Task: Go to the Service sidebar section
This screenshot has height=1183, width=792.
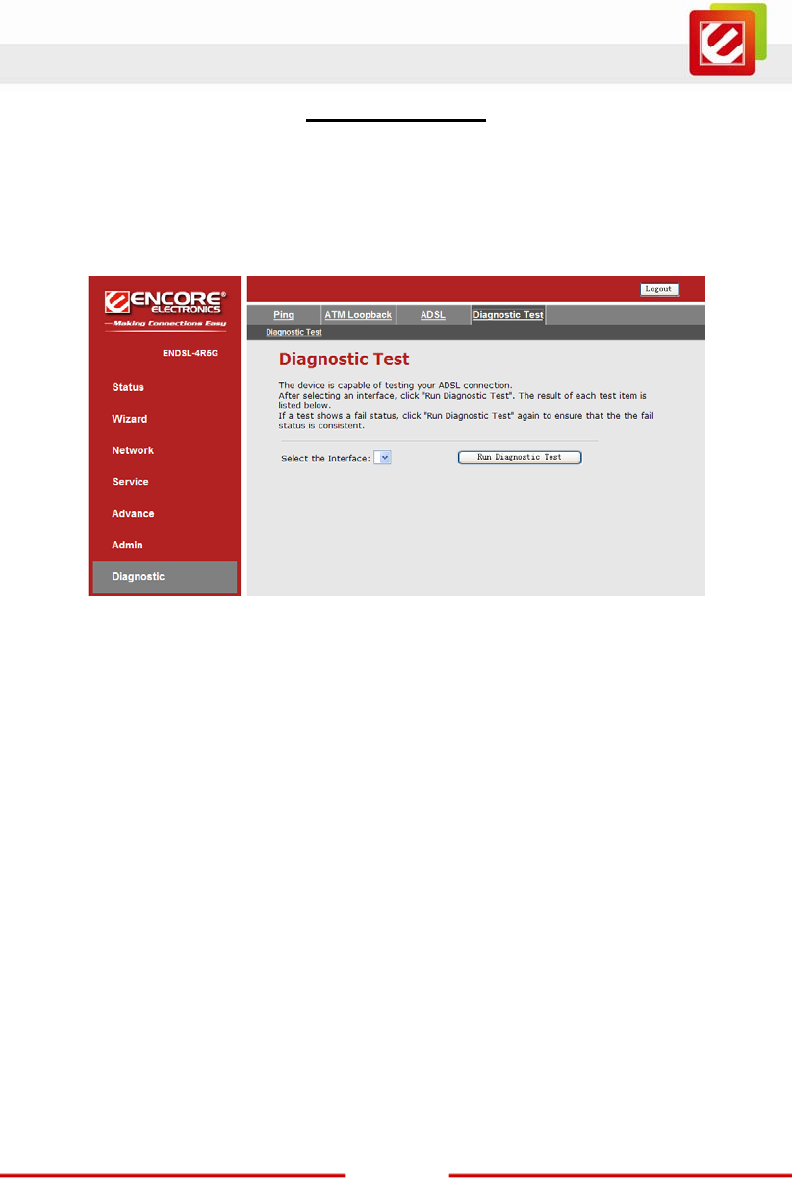Action: coord(130,482)
